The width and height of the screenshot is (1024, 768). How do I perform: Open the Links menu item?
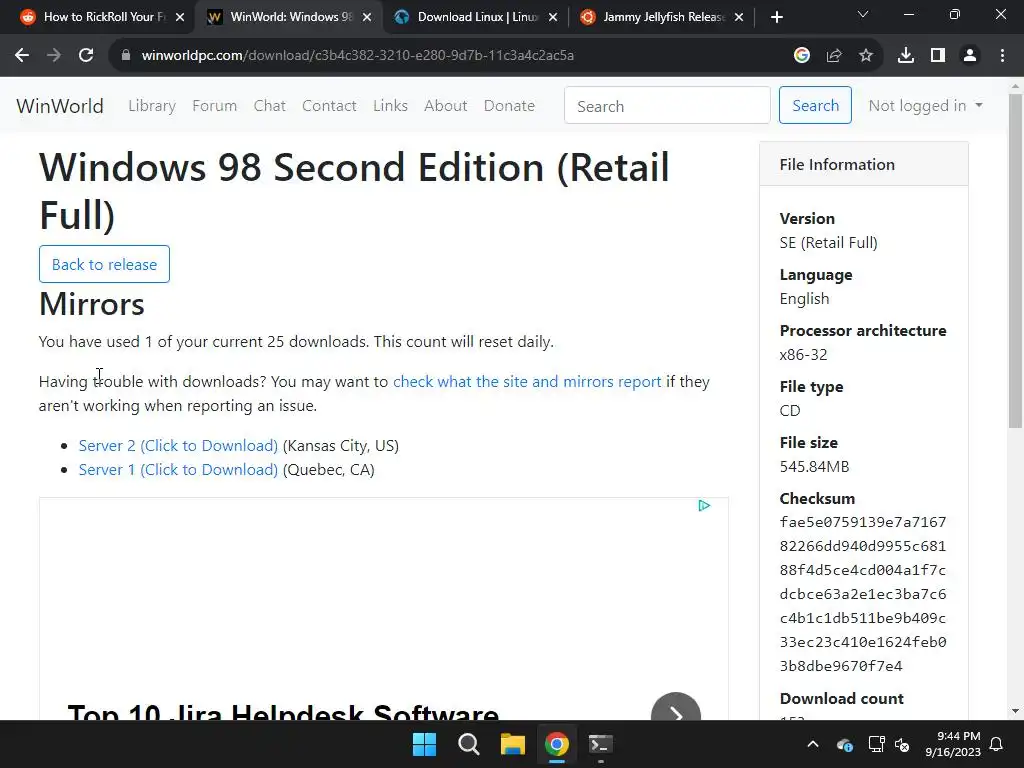(x=391, y=106)
